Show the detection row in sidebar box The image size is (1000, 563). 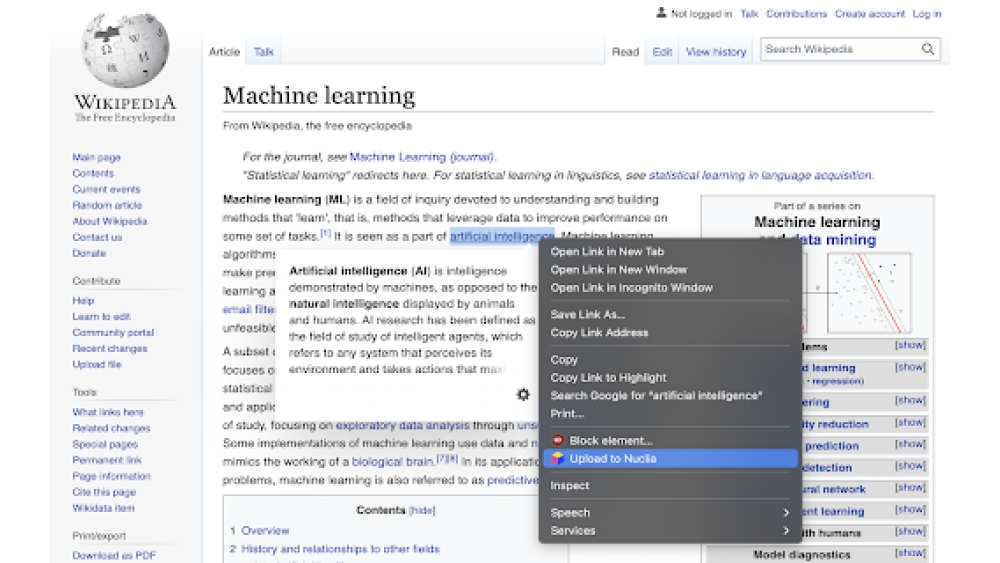(x=910, y=466)
